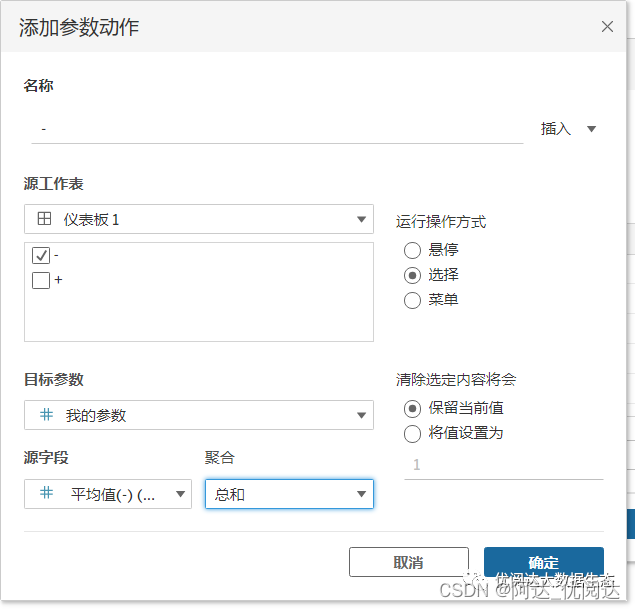Check the '+' worksheet checkbox
This screenshot has width=635, height=609.
pyautogui.click(x=41, y=280)
